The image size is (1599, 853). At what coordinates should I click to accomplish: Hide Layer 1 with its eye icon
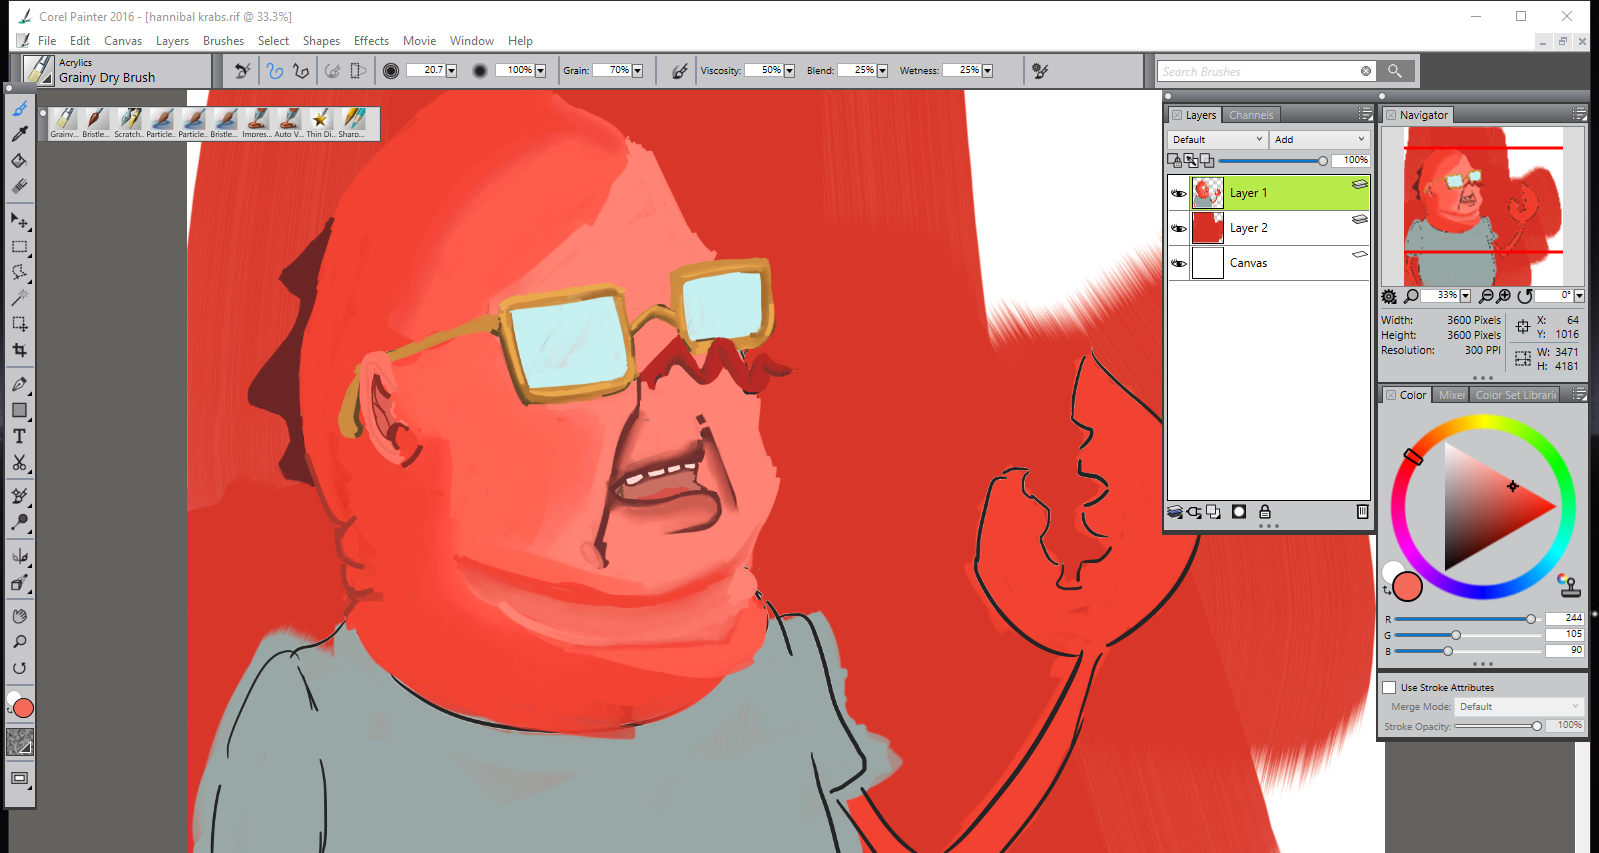tap(1179, 194)
